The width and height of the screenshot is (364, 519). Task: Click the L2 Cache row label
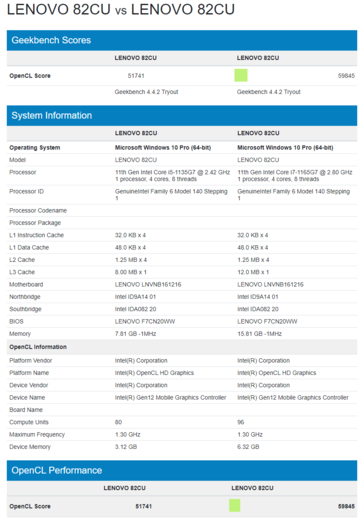(22, 260)
